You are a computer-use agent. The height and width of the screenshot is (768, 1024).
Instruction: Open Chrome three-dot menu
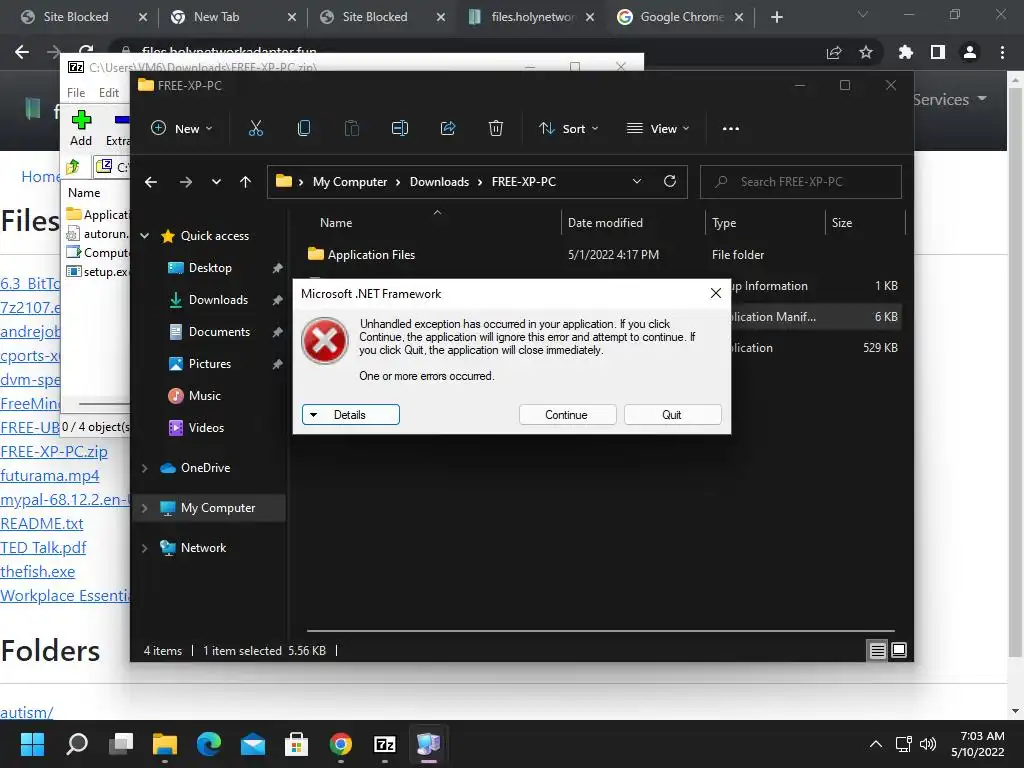(x=1002, y=52)
